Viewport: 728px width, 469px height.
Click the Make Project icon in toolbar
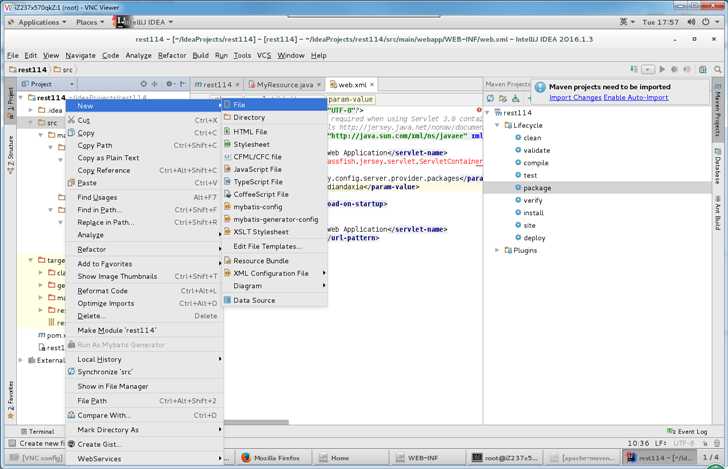click(634, 69)
